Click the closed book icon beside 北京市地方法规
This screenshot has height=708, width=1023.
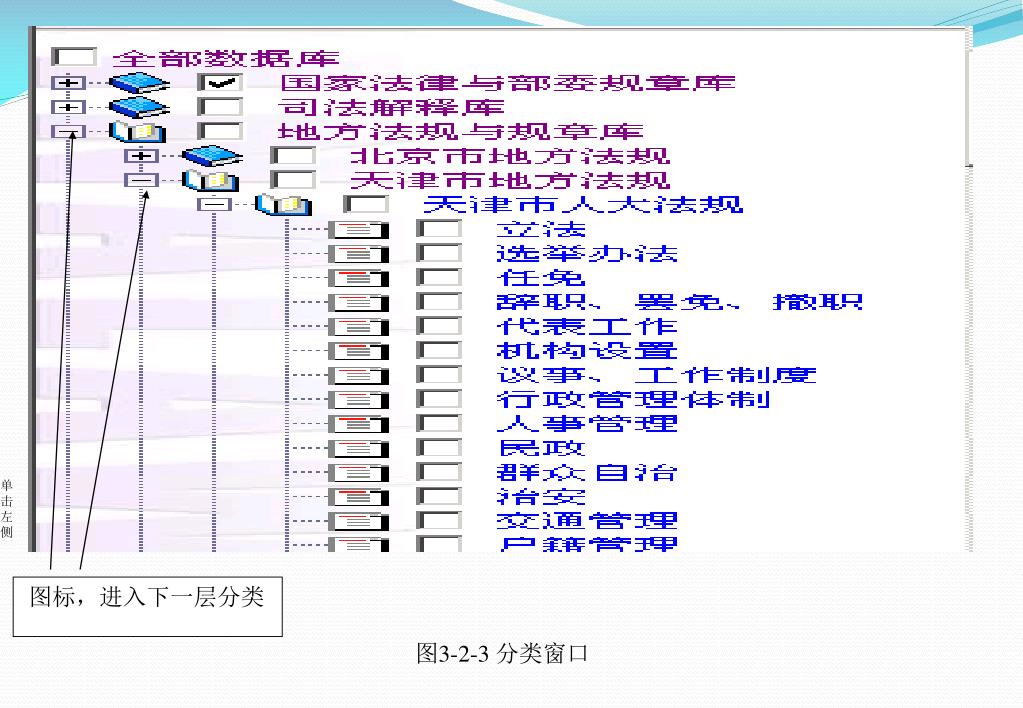coord(212,156)
